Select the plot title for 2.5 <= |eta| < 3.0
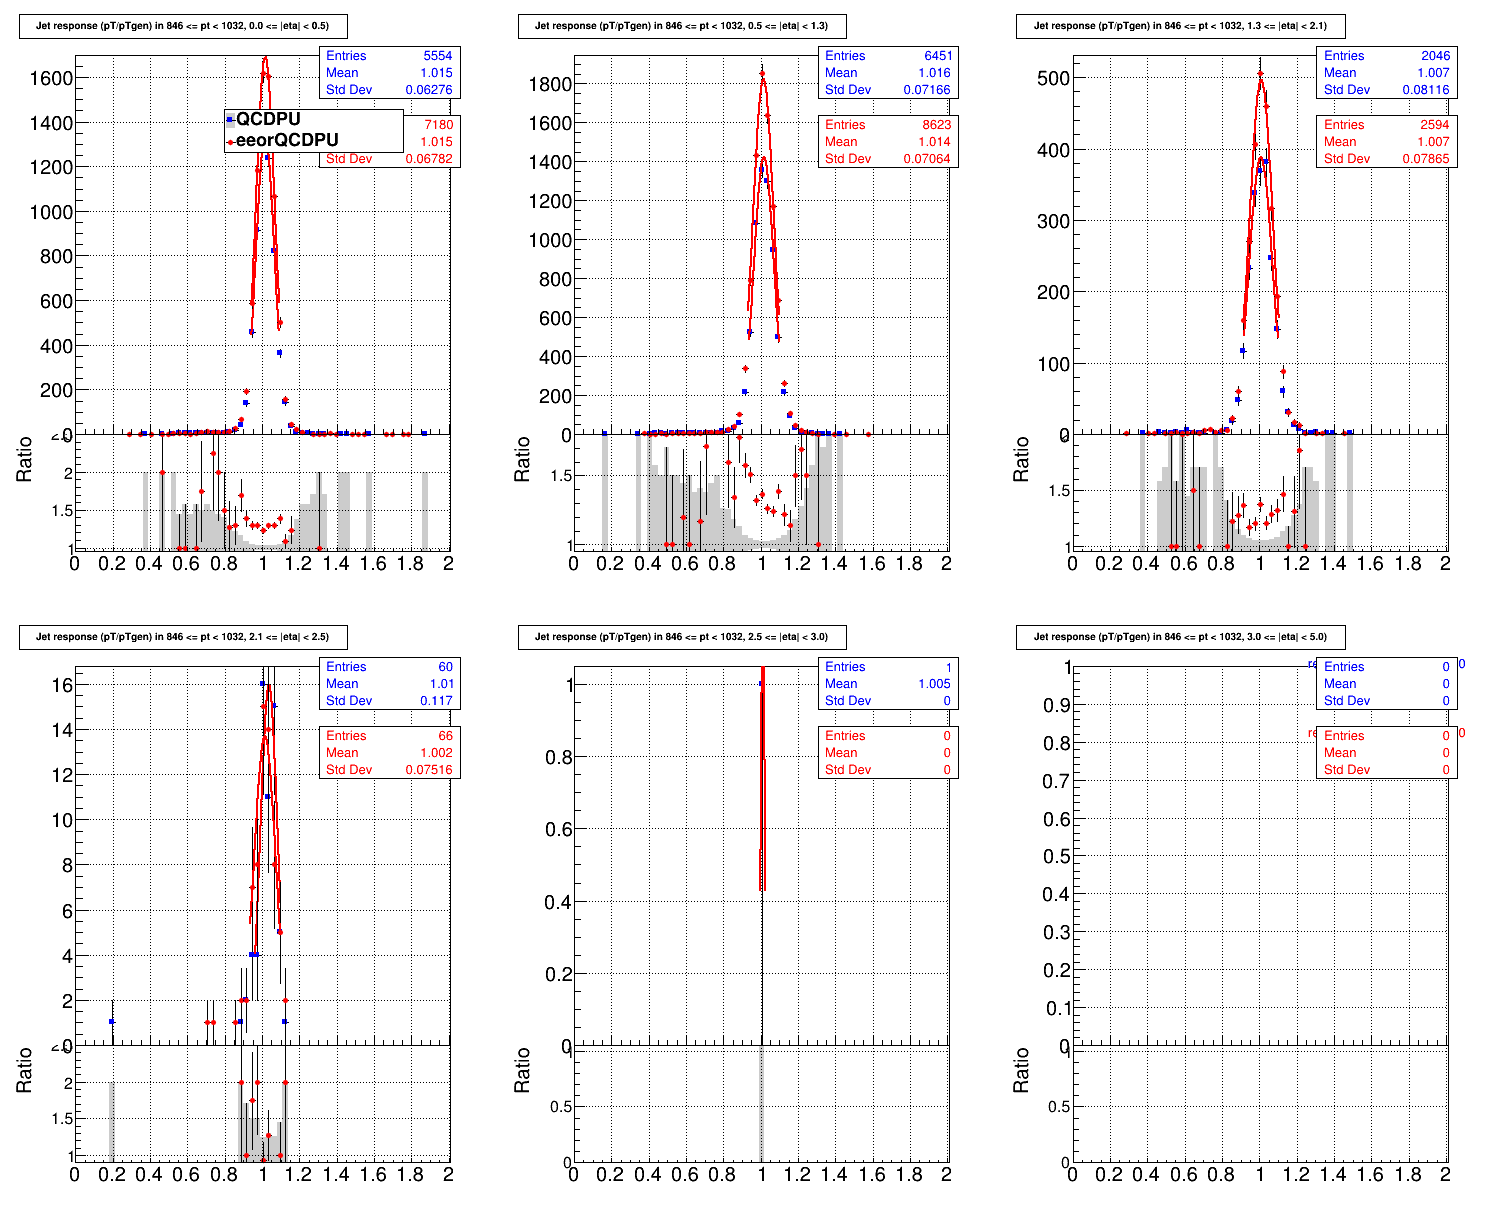The width and height of the screenshot is (1496, 1222). [681, 637]
